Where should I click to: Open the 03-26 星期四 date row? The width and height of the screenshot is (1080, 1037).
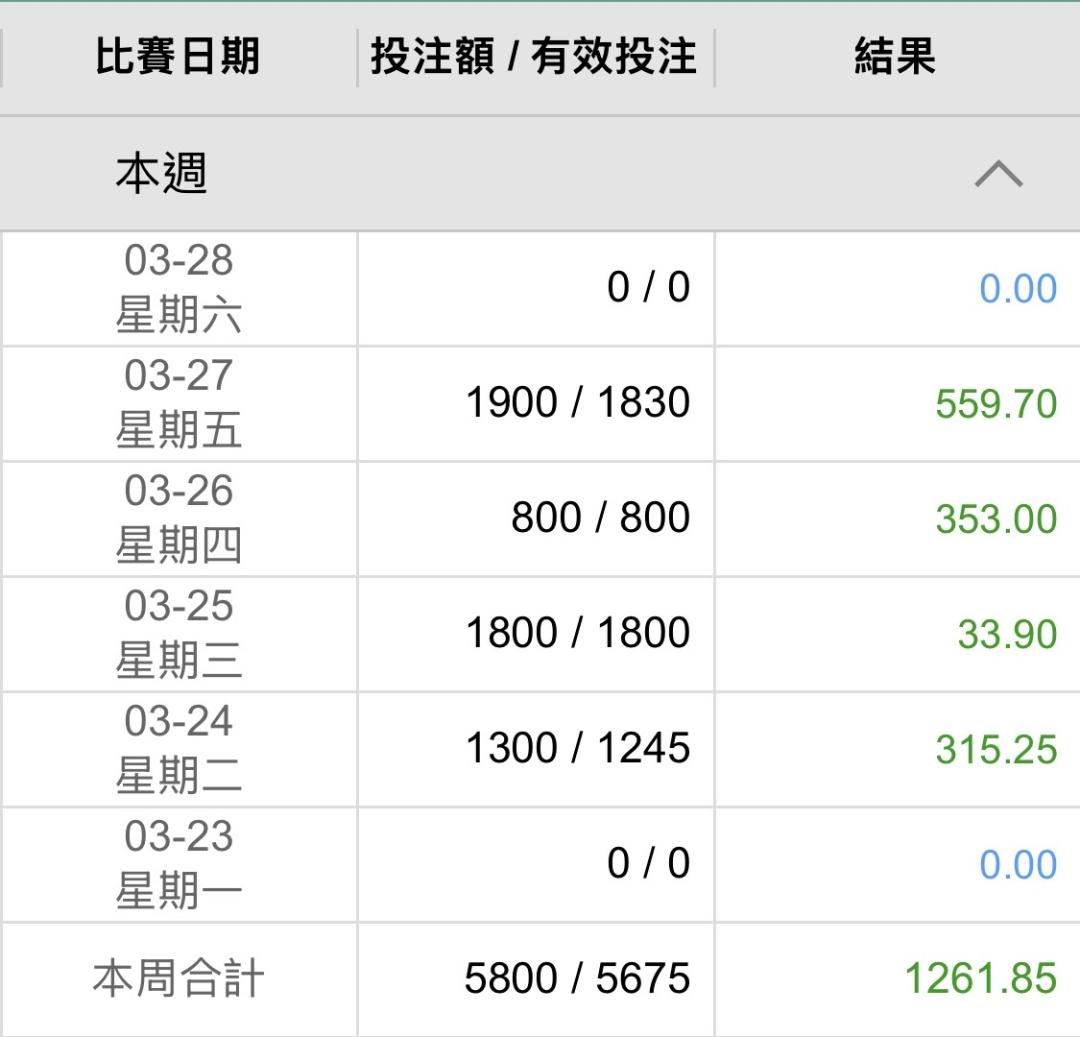point(178,518)
